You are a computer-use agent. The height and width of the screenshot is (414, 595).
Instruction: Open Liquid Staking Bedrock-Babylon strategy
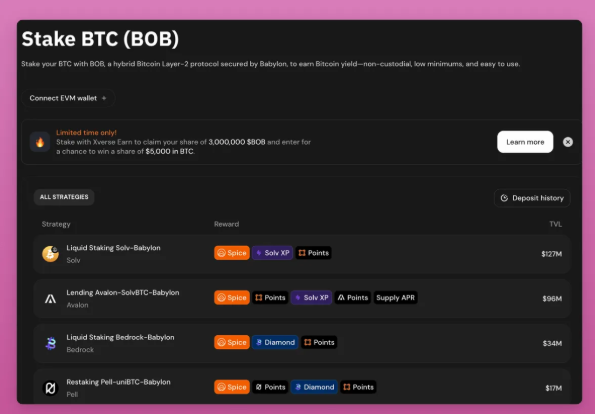[x=302, y=343]
